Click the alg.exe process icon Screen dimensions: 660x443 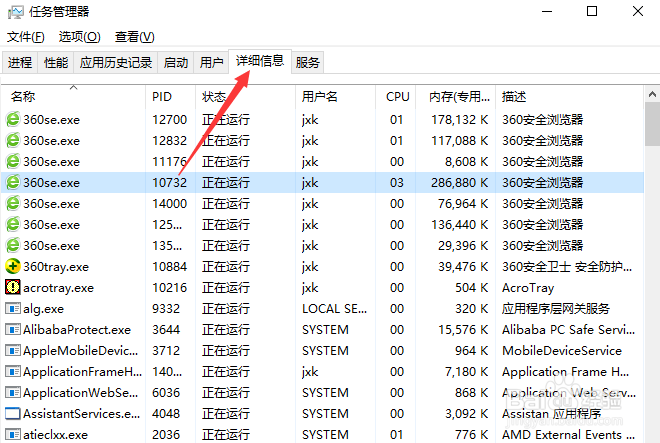pyautogui.click(x=13, y=309)
